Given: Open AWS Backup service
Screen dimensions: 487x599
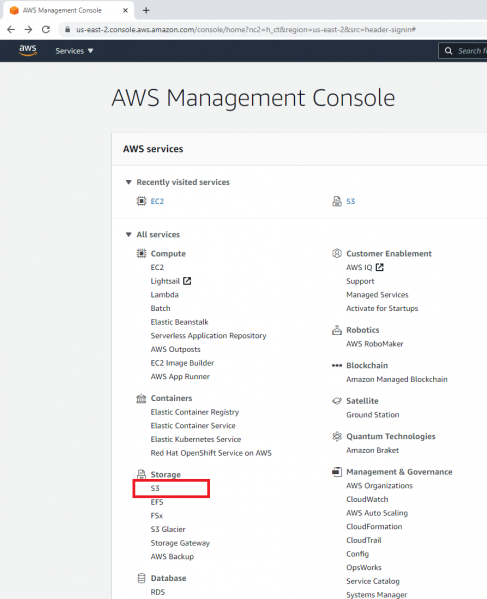Looking at the screenshot, I should 172,557.
